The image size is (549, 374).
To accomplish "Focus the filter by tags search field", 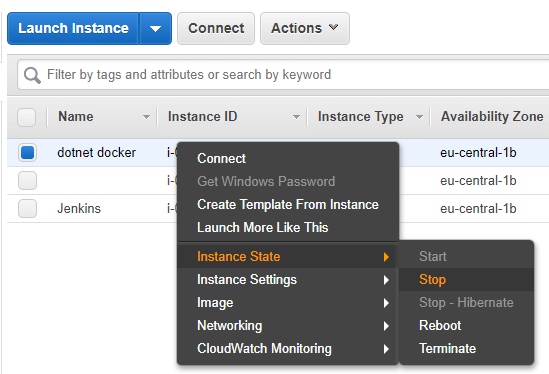I will coord(284,75).
